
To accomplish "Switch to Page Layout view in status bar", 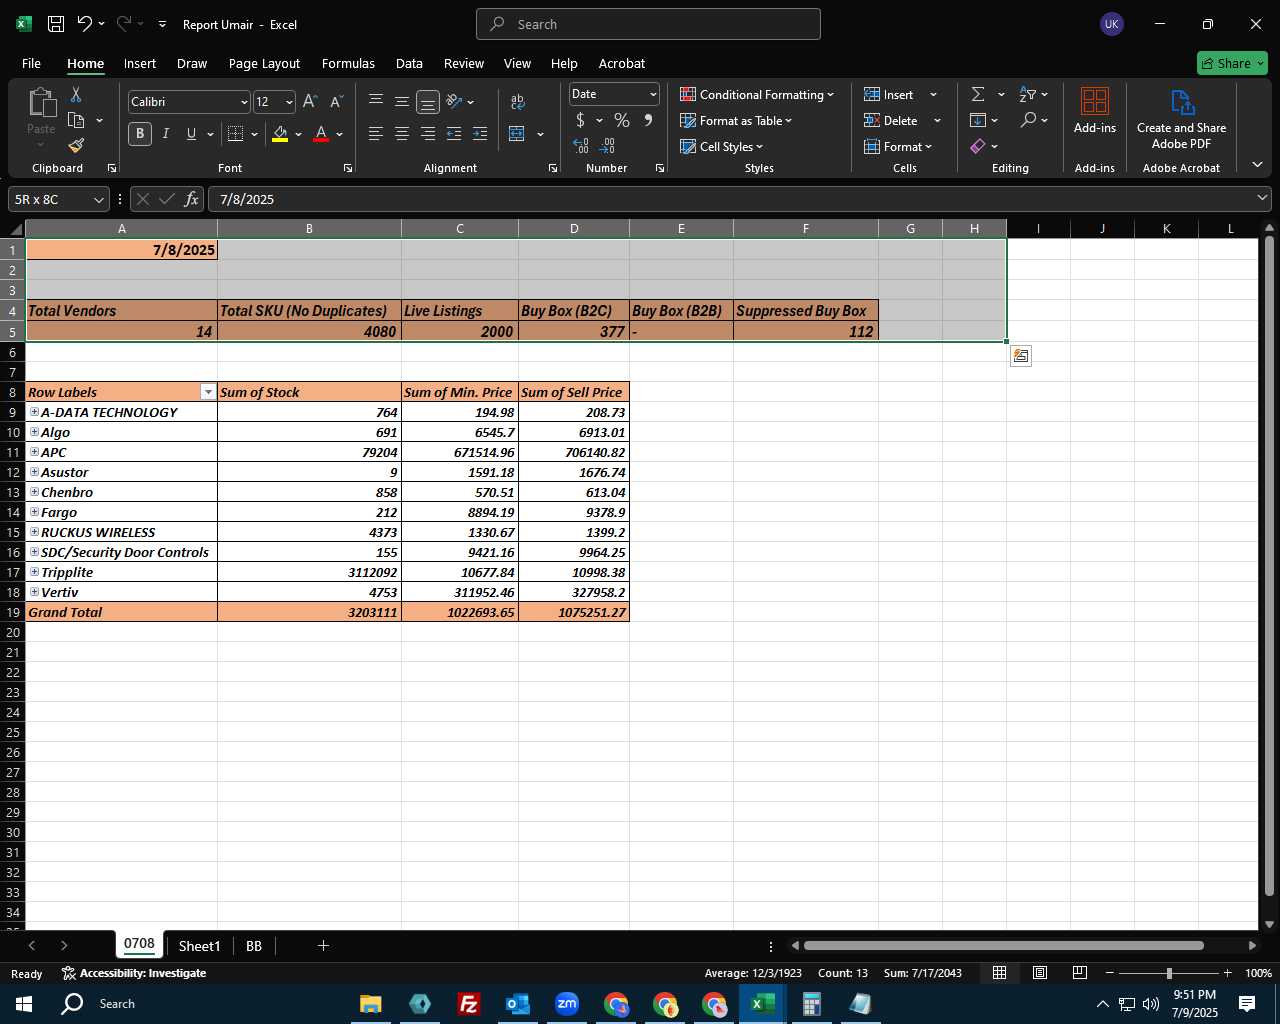I will (1039, 973).
